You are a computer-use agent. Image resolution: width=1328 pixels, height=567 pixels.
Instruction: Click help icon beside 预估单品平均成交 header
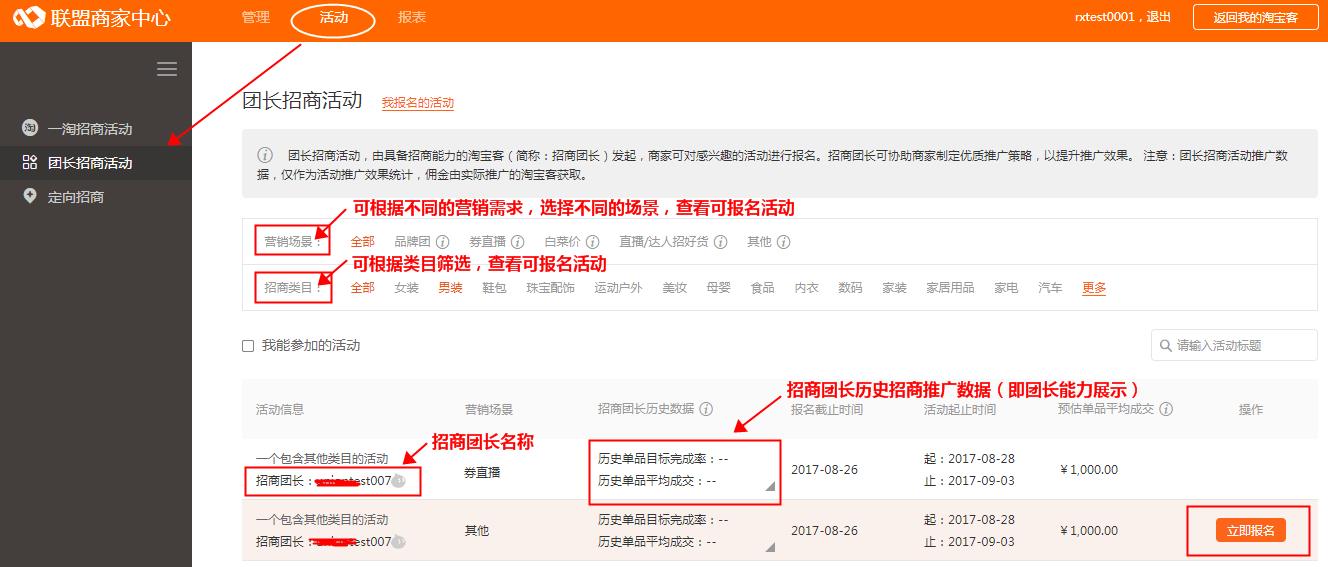[x=1166, y=409]
